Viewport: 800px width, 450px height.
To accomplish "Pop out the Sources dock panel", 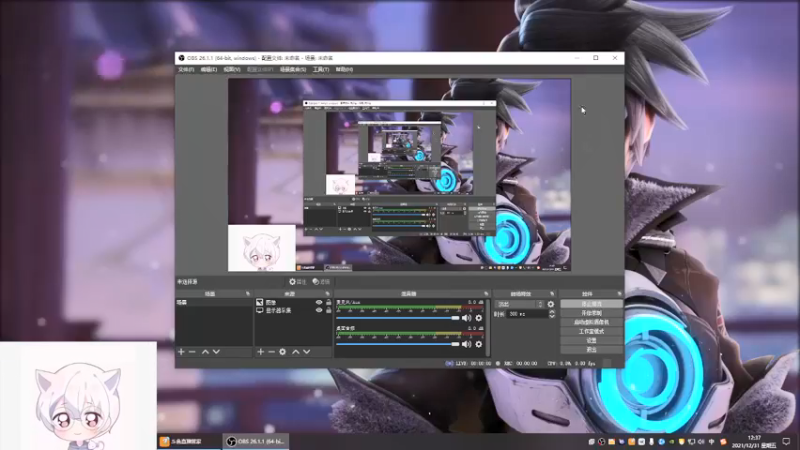I will tap(328, 294).
